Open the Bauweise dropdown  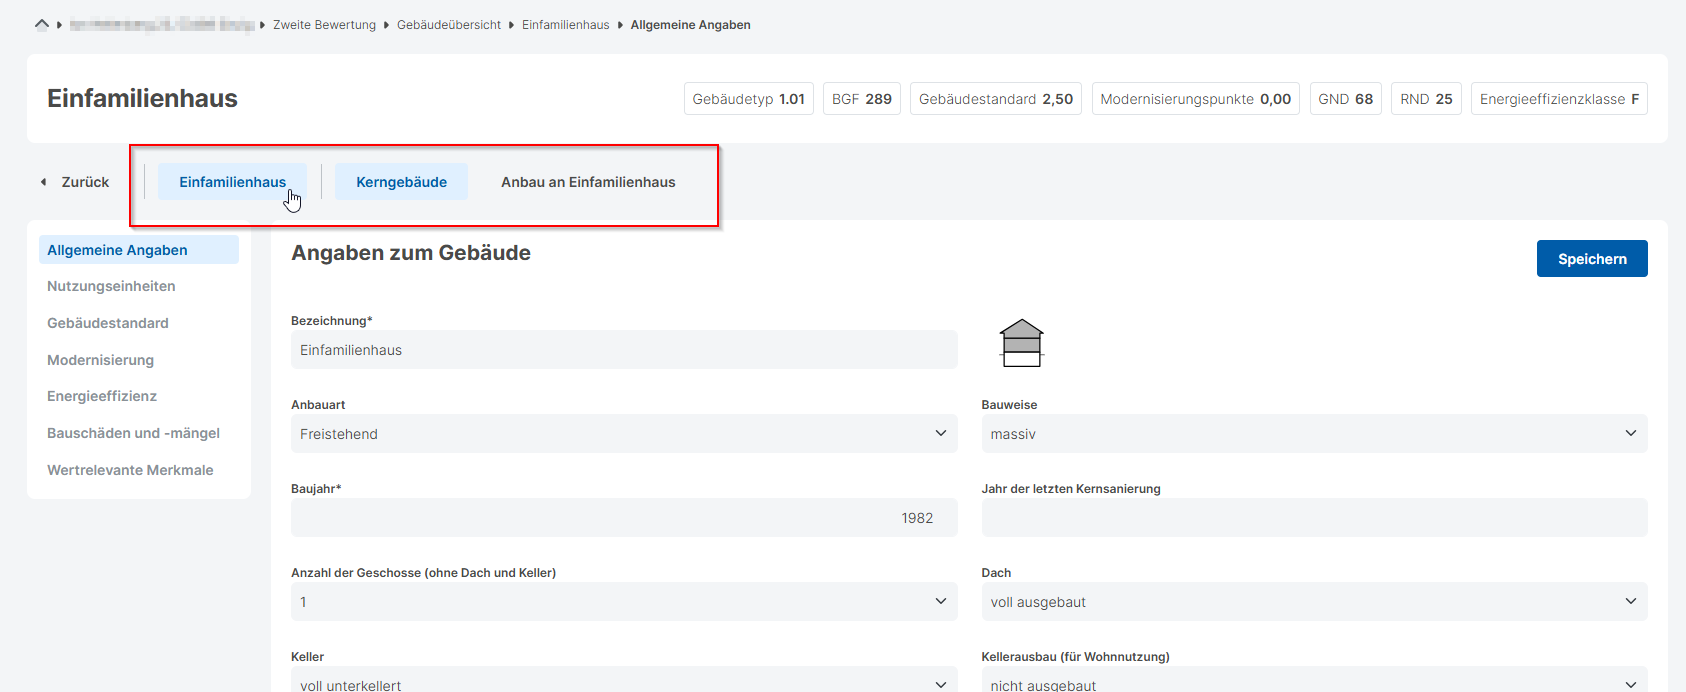tap(1313, 434)
